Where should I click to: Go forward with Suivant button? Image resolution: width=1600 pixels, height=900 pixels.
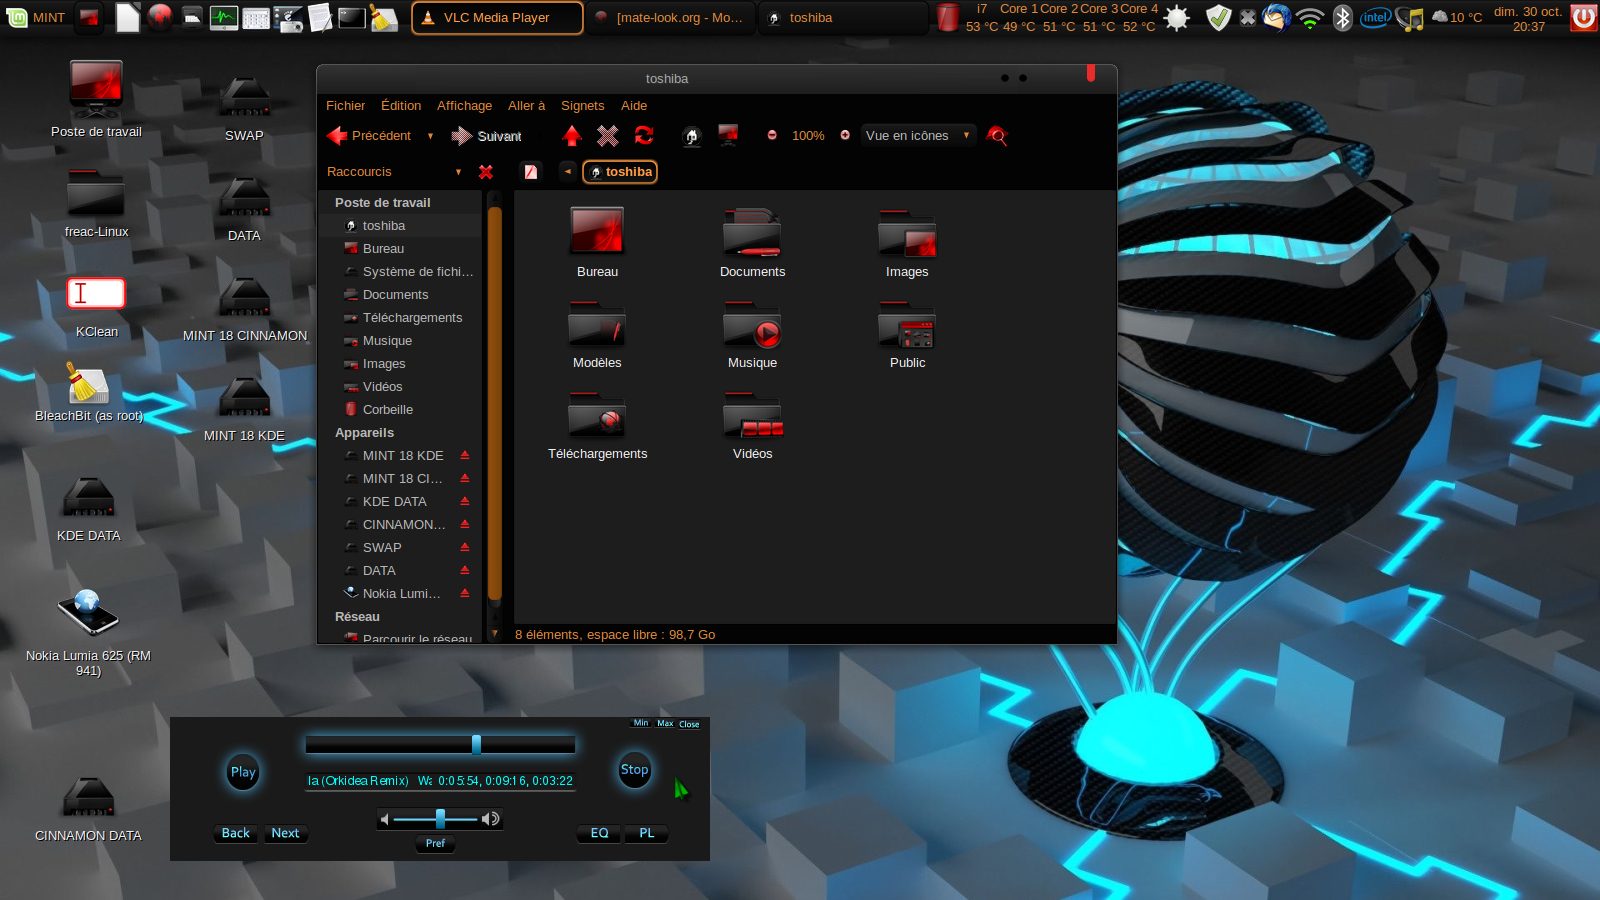pos(487,135)
